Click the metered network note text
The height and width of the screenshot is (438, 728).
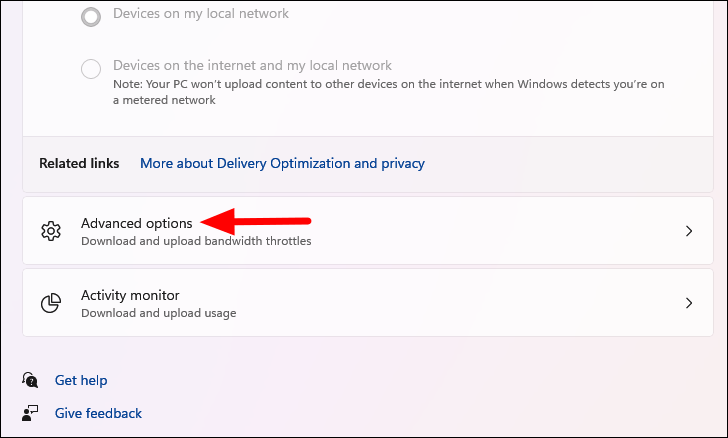[x=389, y=92]
